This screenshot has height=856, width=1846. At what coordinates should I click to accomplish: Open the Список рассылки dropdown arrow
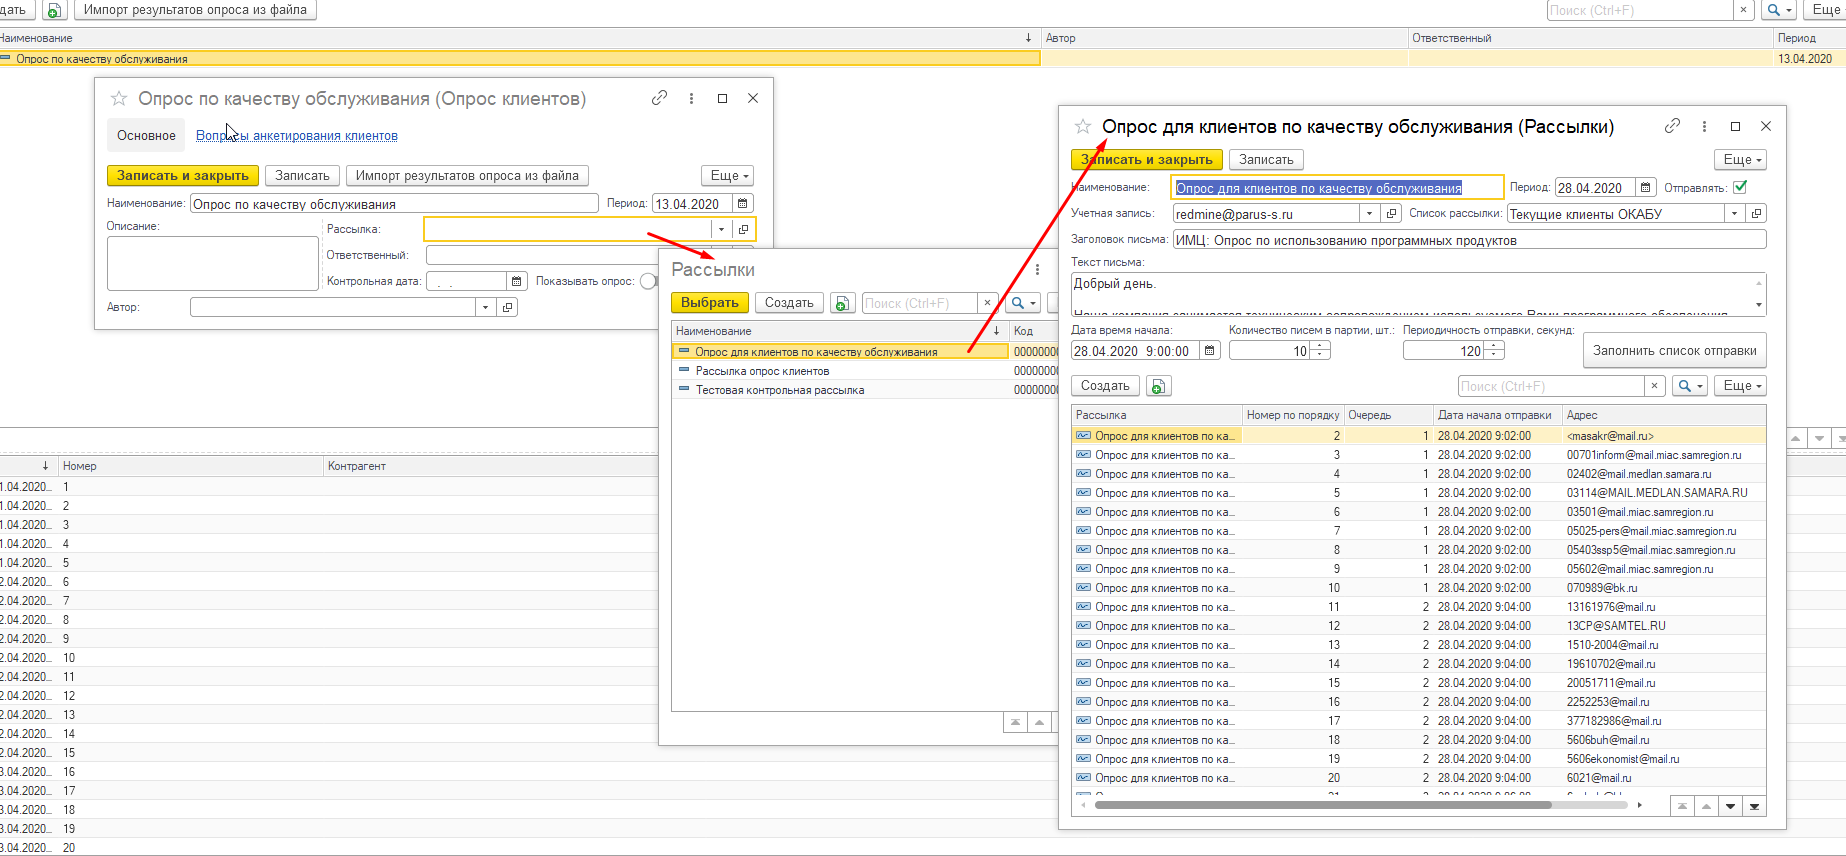click(x=1735, y=214)
